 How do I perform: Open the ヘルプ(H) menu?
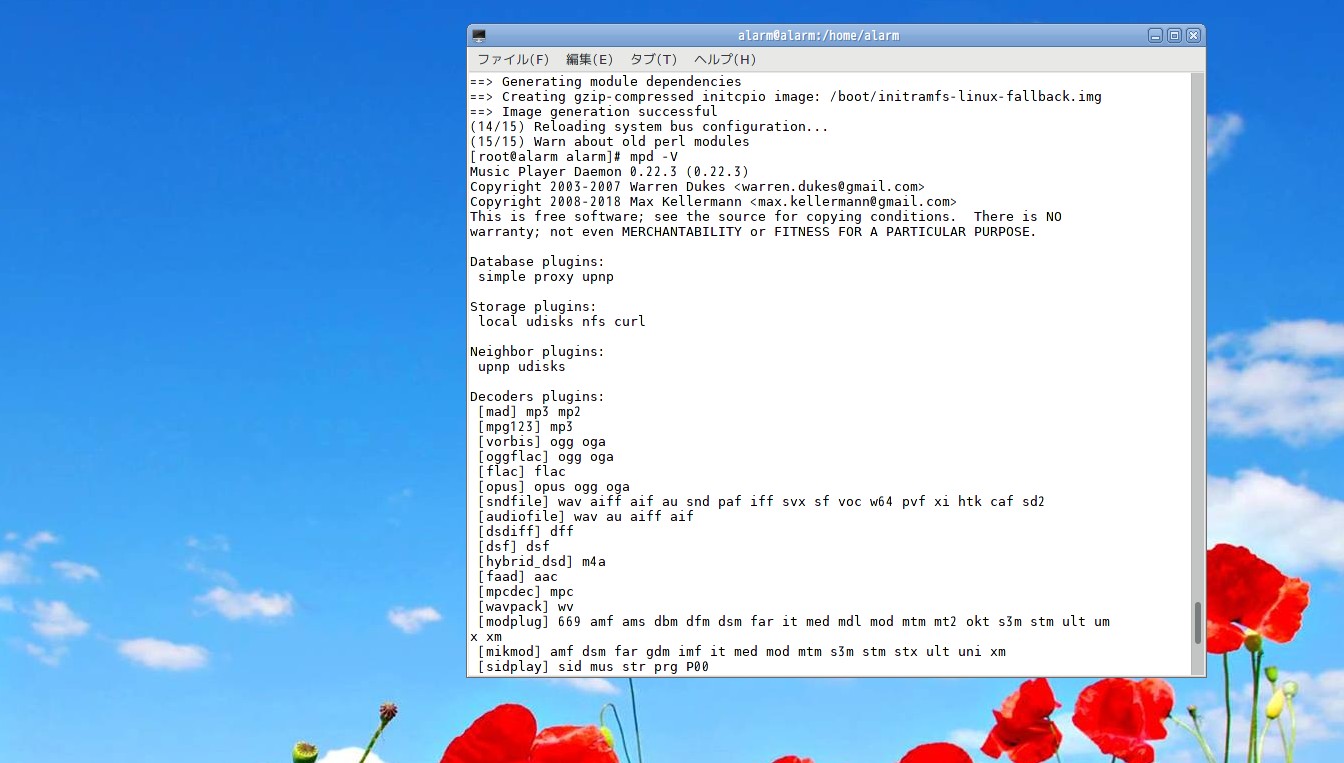(725, 60)
